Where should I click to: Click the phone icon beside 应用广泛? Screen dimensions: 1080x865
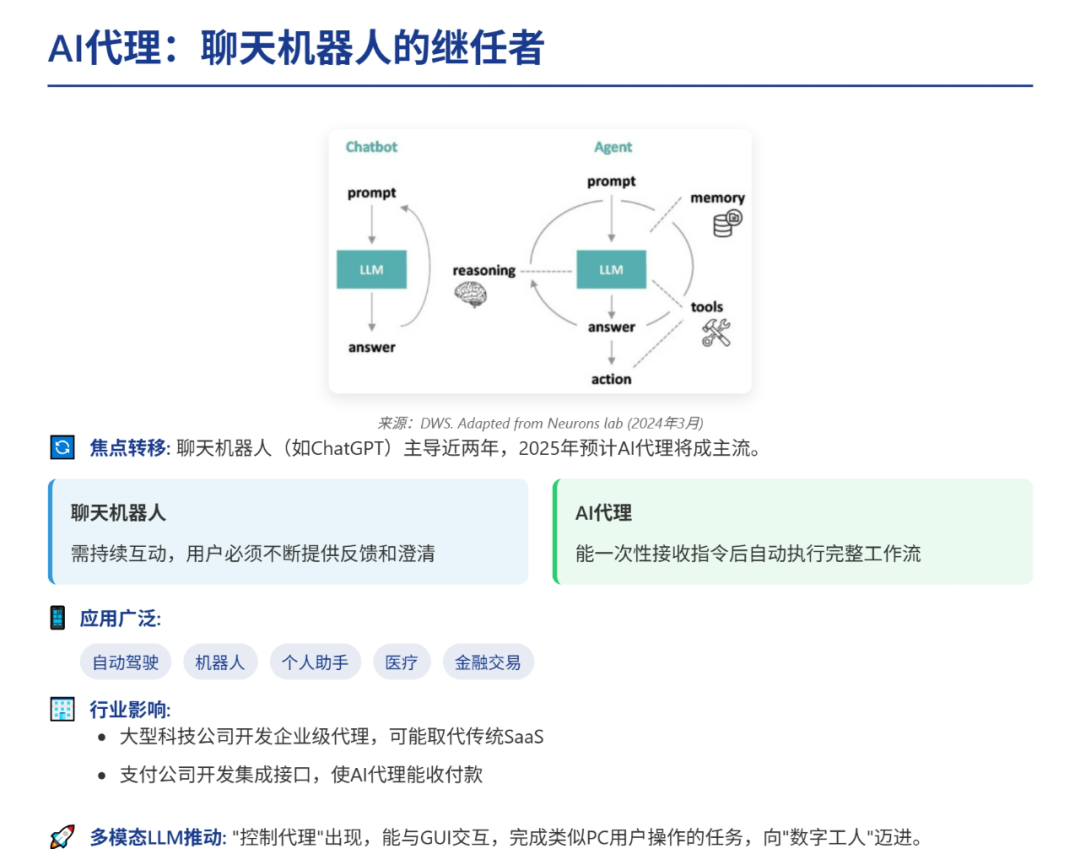[58, 618]
